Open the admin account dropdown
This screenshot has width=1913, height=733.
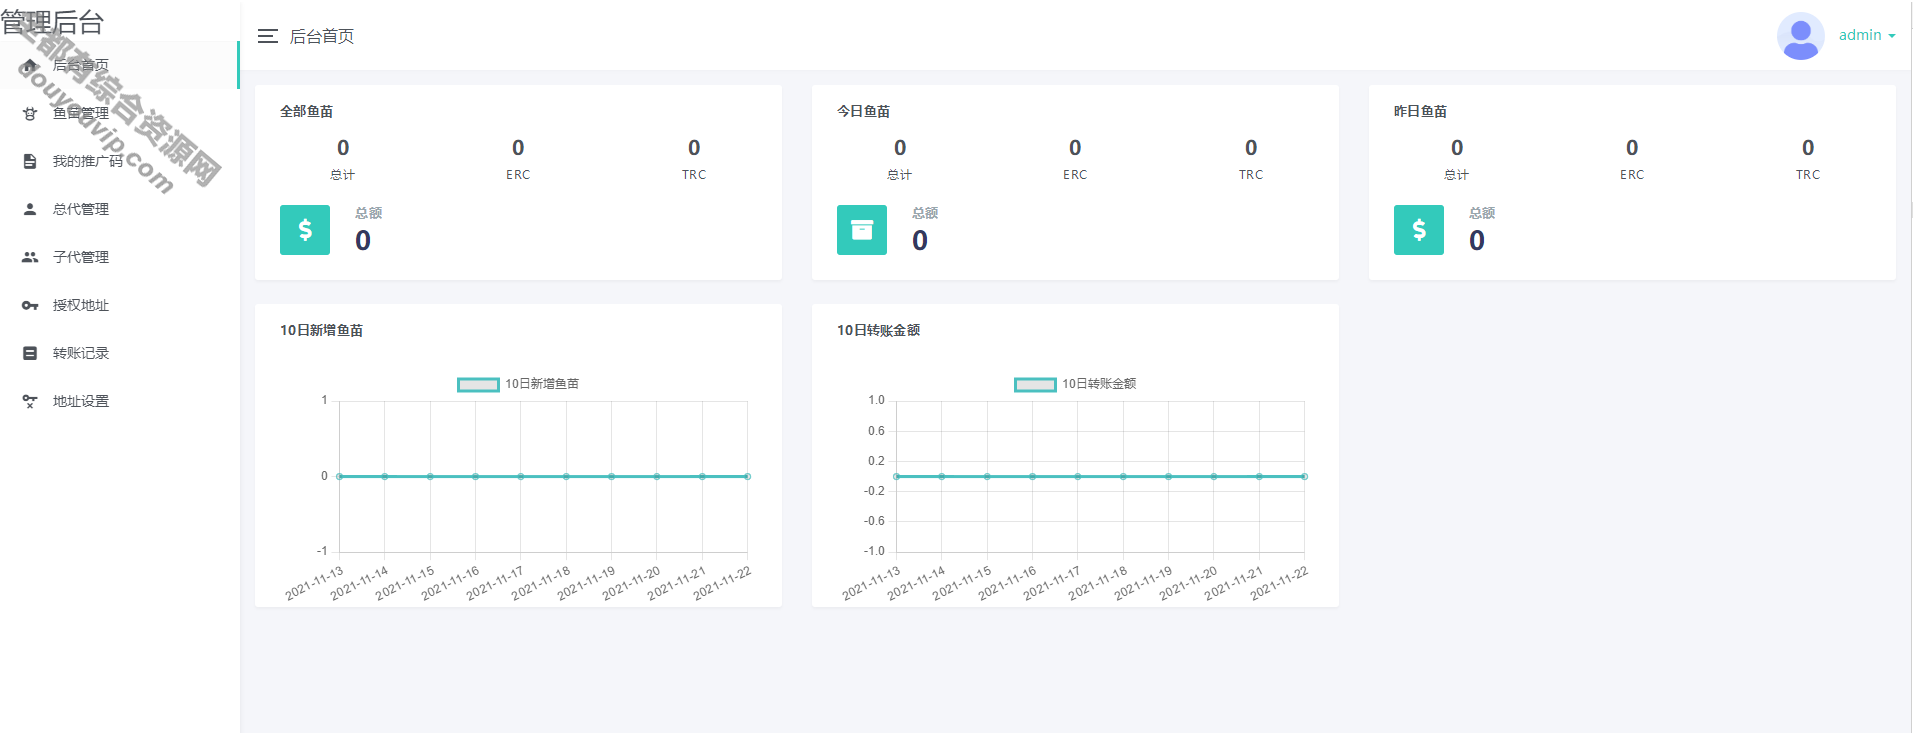tap(1867, 35)
